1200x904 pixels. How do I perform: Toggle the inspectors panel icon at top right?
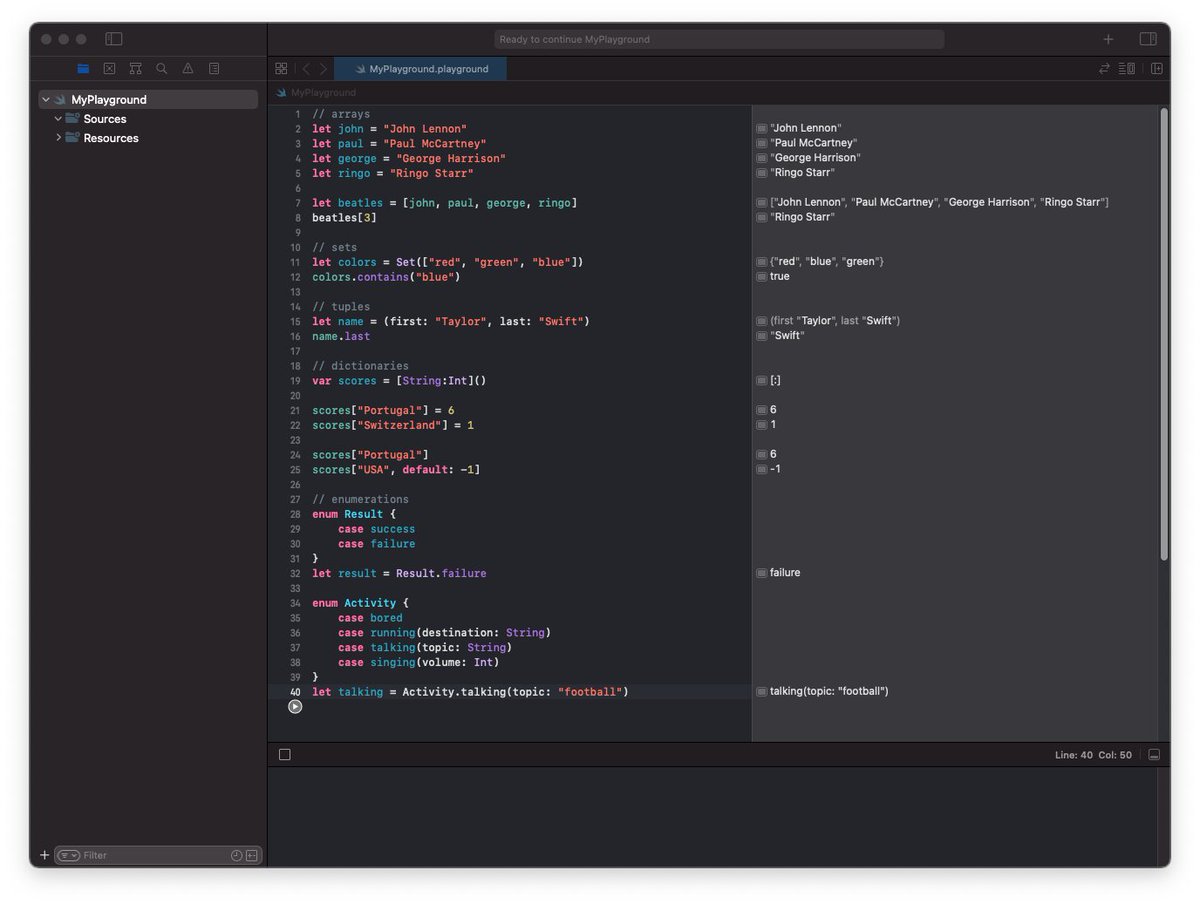coord(1148,38)
